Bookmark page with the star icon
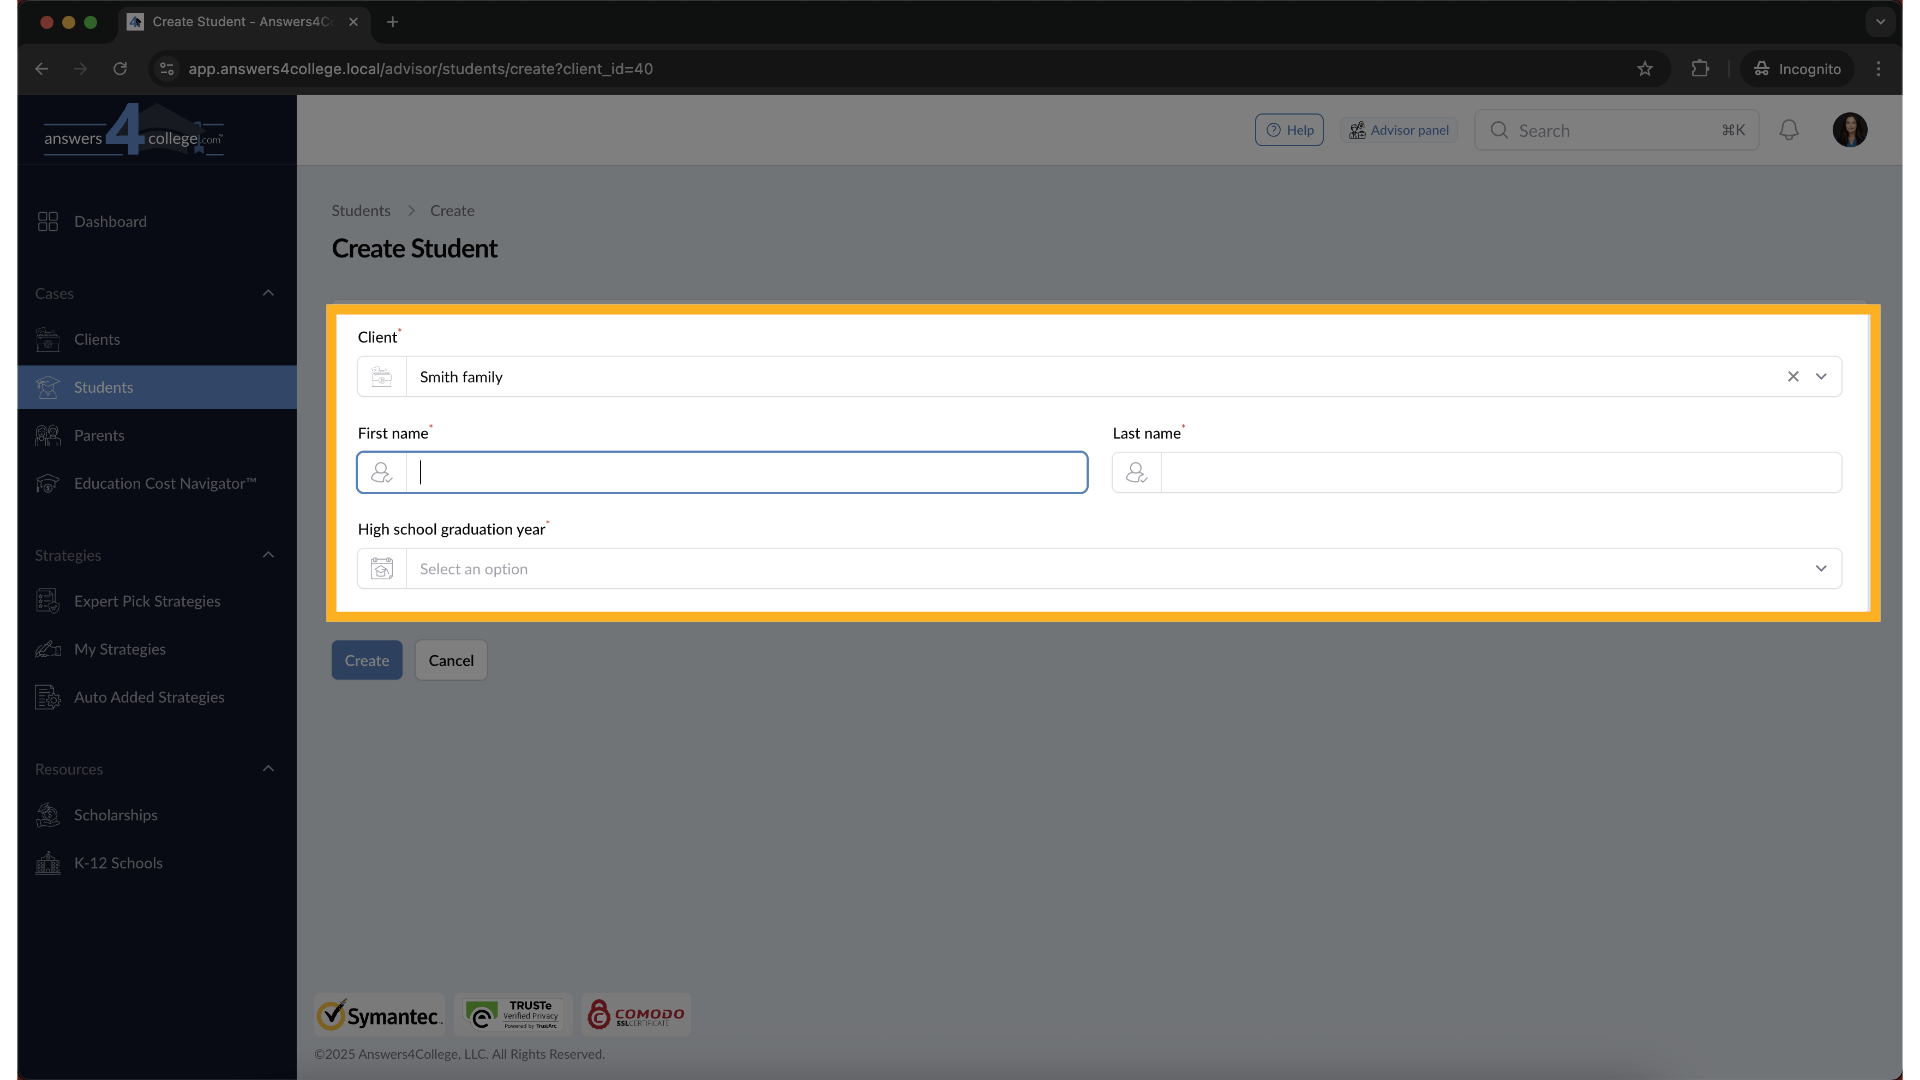 tap(1645, 69)
